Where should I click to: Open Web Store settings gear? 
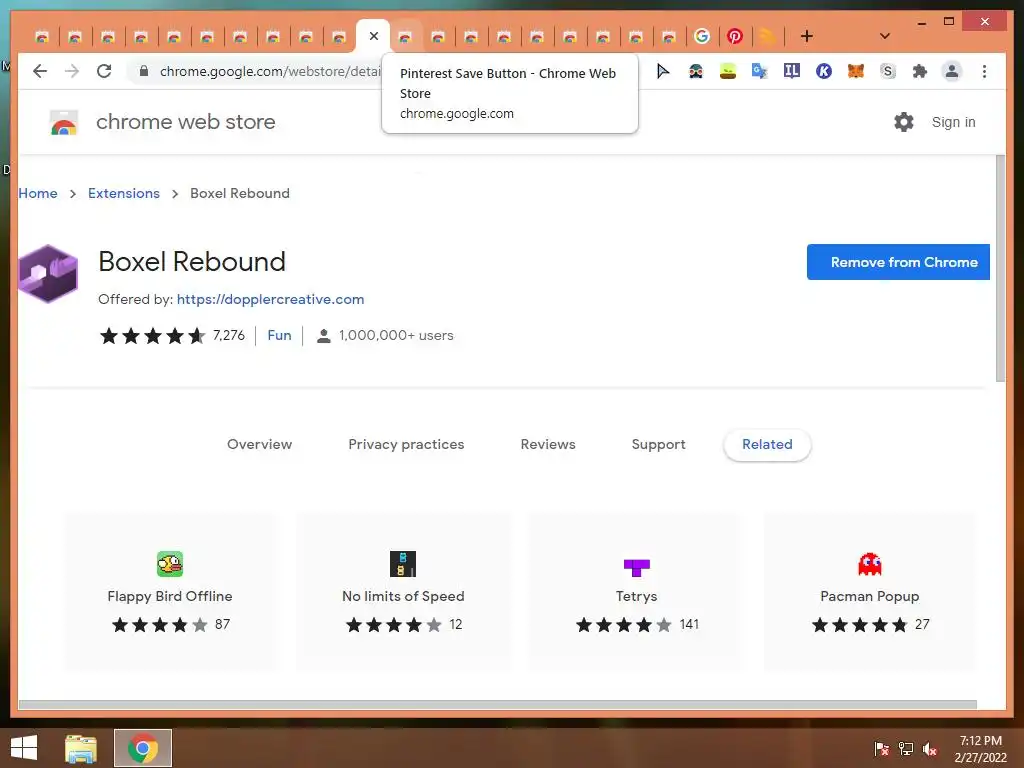click(903, 122)
